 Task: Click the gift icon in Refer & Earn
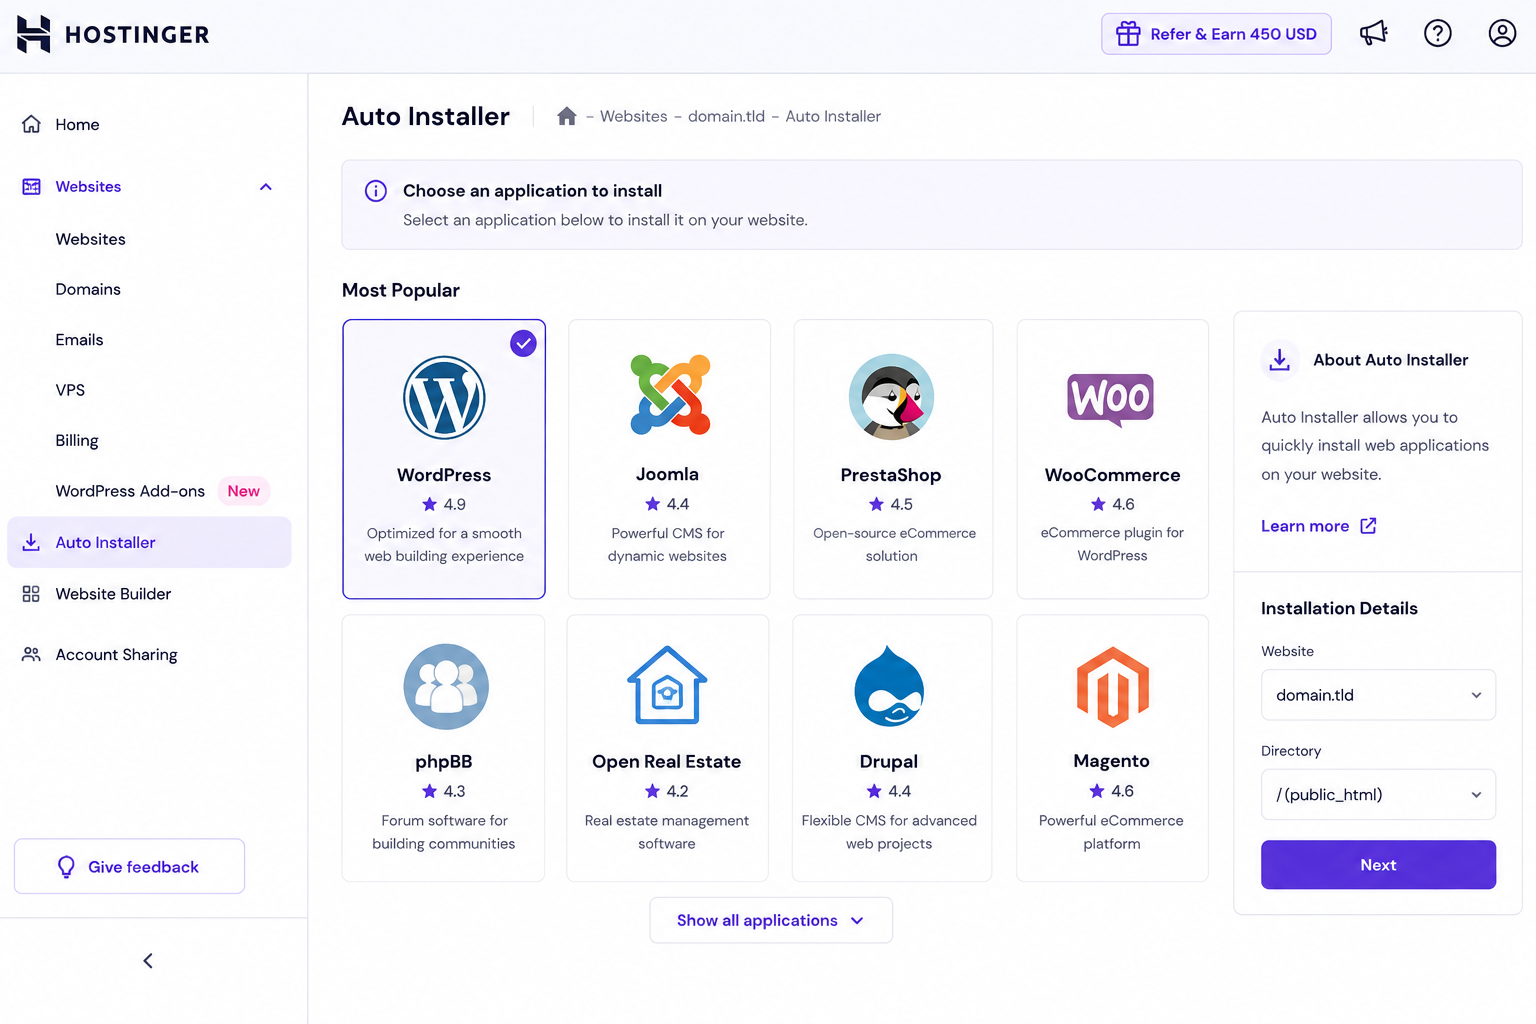click(x=1128, y=34)
